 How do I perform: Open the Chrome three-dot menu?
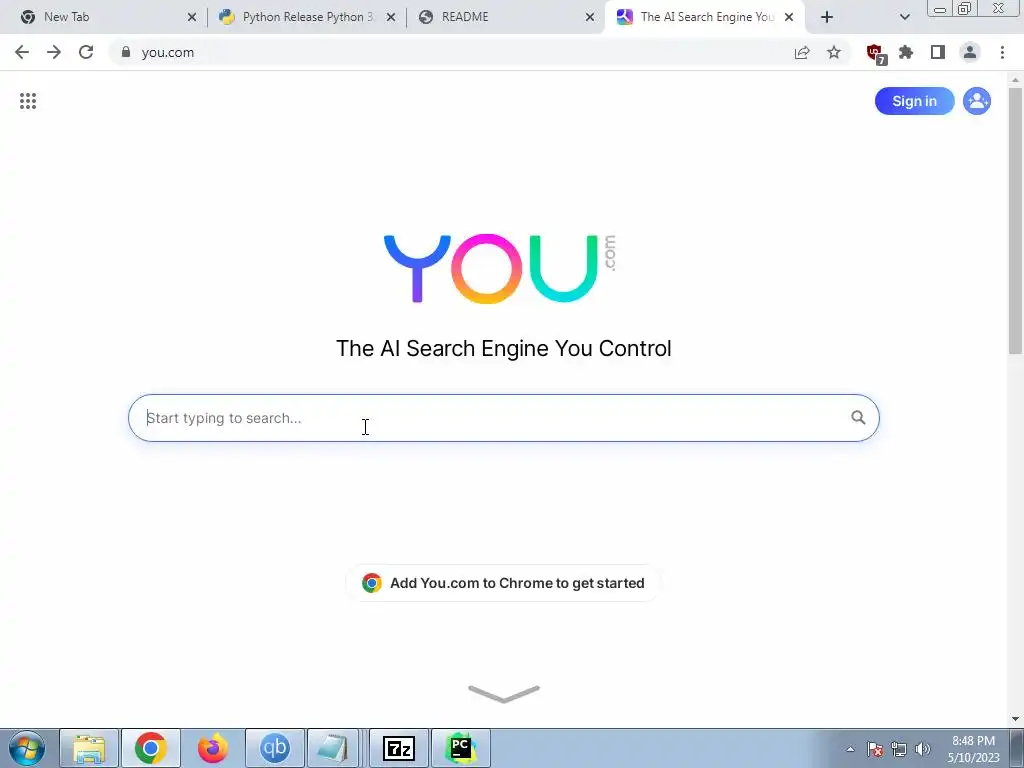pyautogui.click(x=1002, y=52)
